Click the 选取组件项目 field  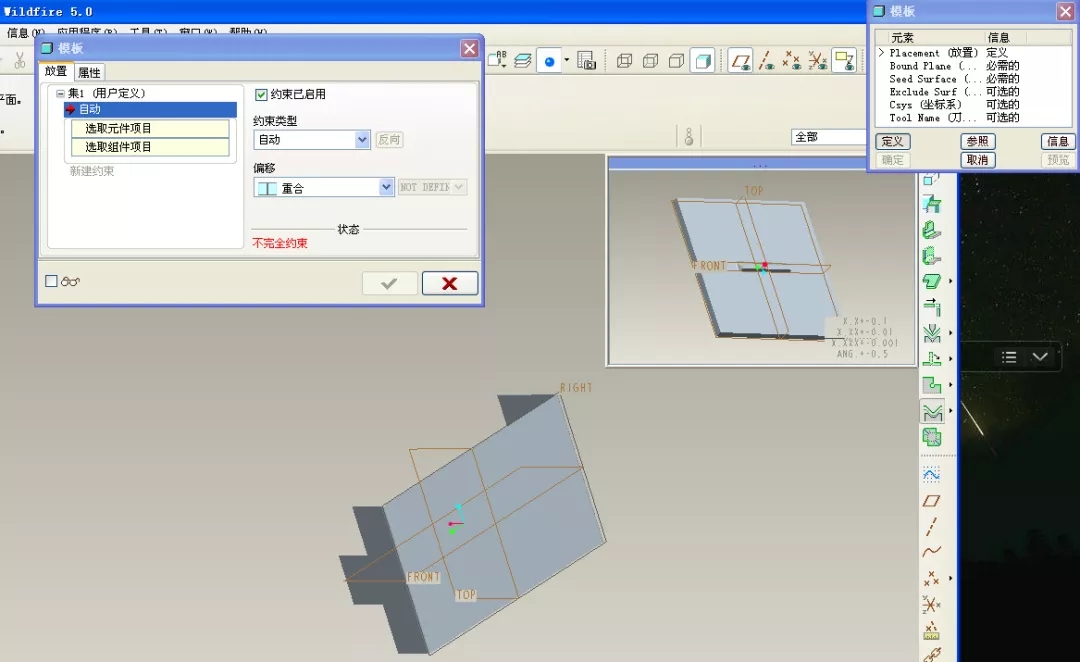(x=150, y=147)
